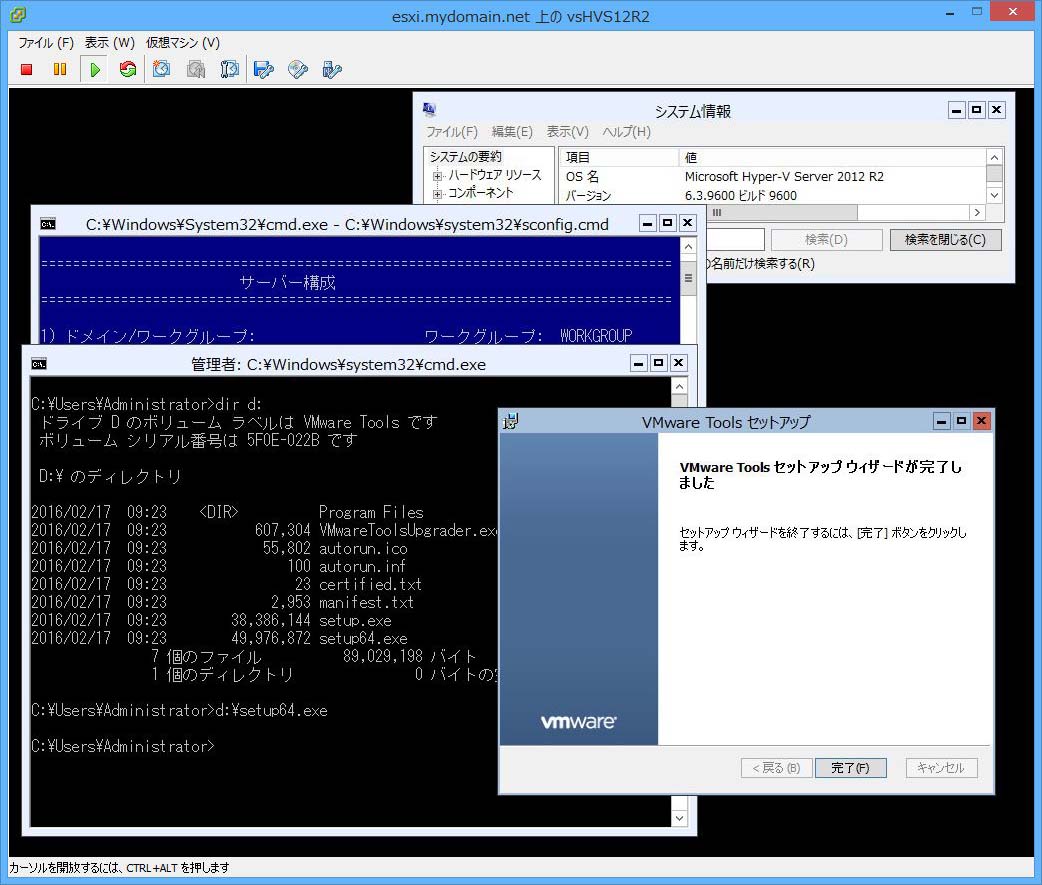Image resolution: width=1042 pixels, height=885 pixels.
Task: Click the green Power On toolbar icon
Action: click(x=94, y=69)
